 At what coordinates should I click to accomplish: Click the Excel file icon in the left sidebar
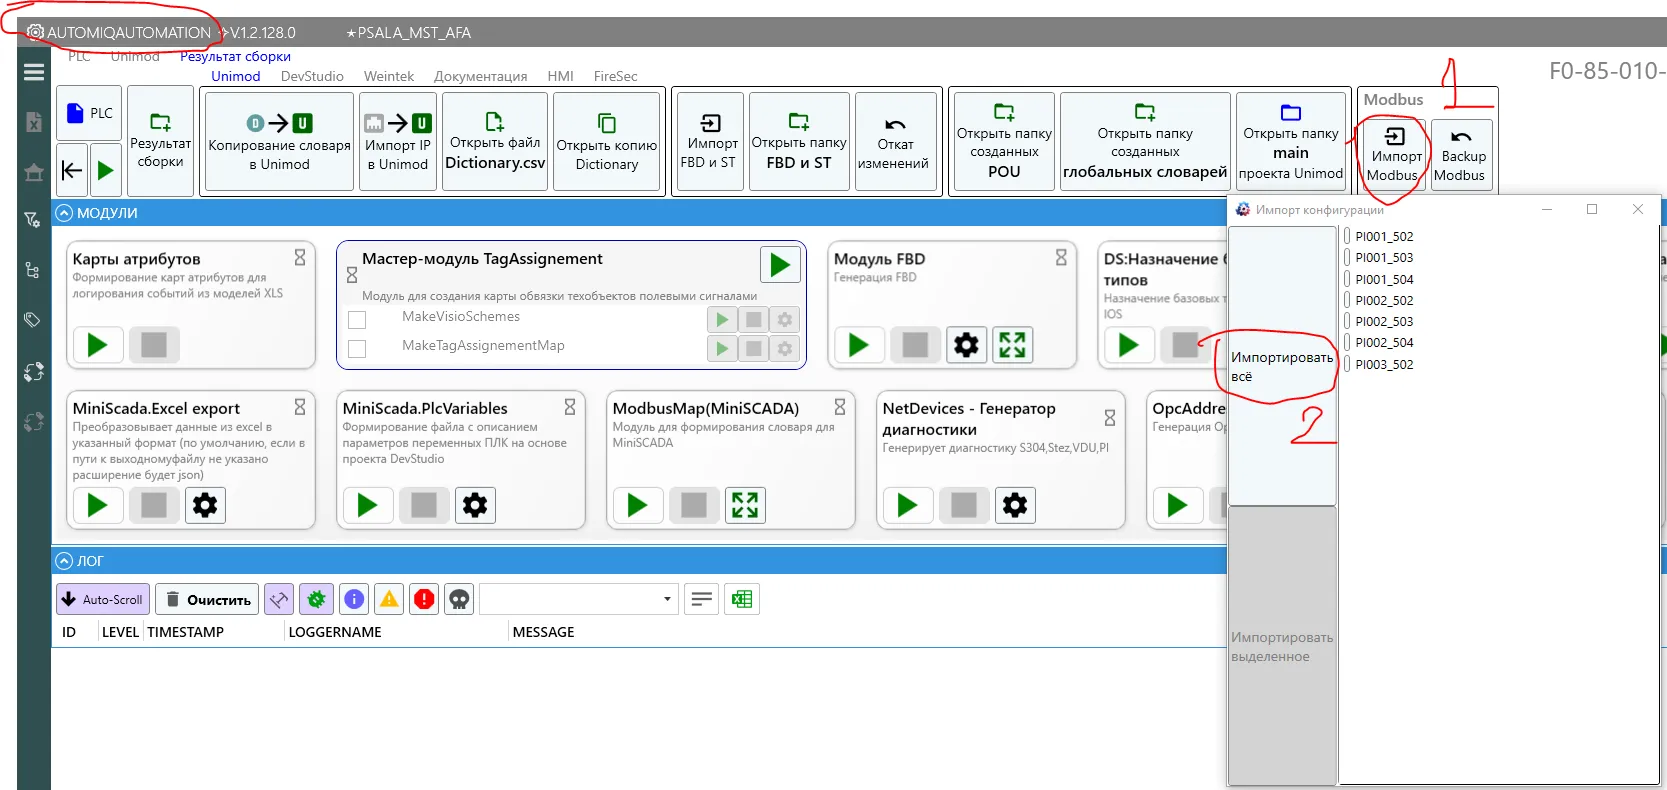34,122
